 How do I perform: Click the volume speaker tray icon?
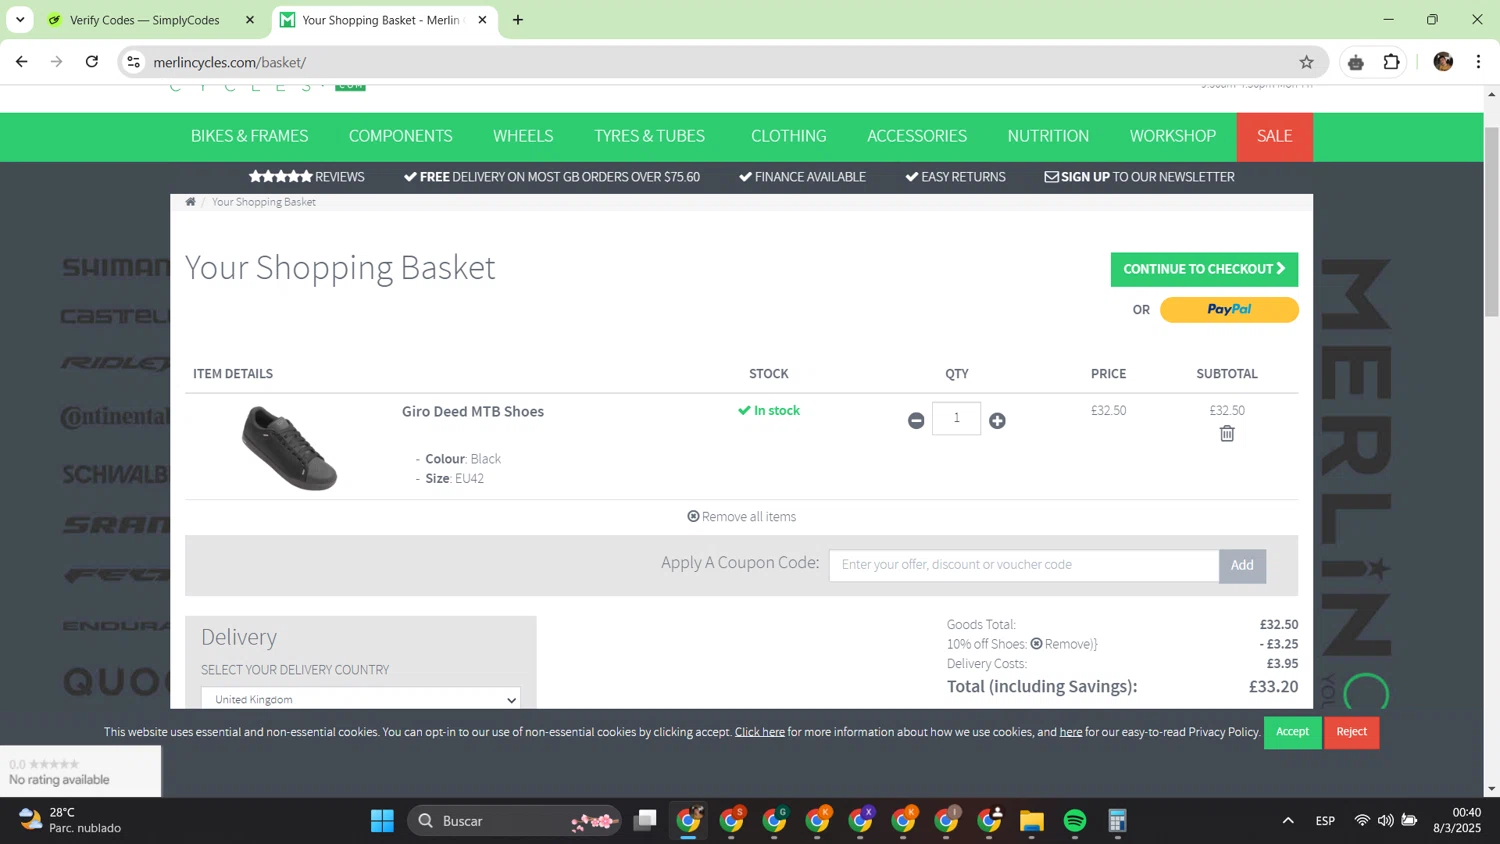[1385, 821]
